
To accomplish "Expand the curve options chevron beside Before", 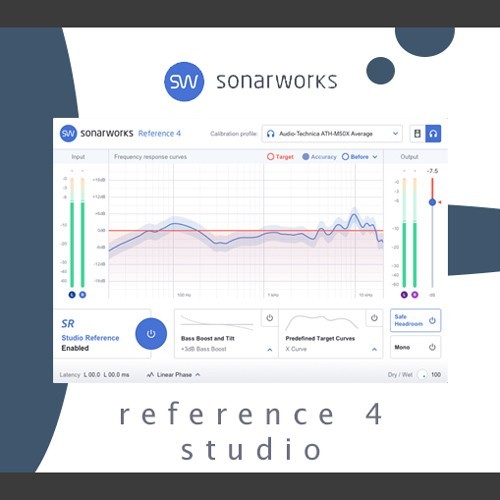I will 375,157.
